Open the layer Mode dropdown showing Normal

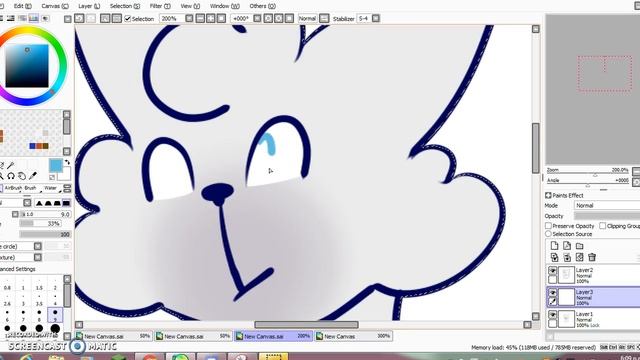[x=607, y=205]
